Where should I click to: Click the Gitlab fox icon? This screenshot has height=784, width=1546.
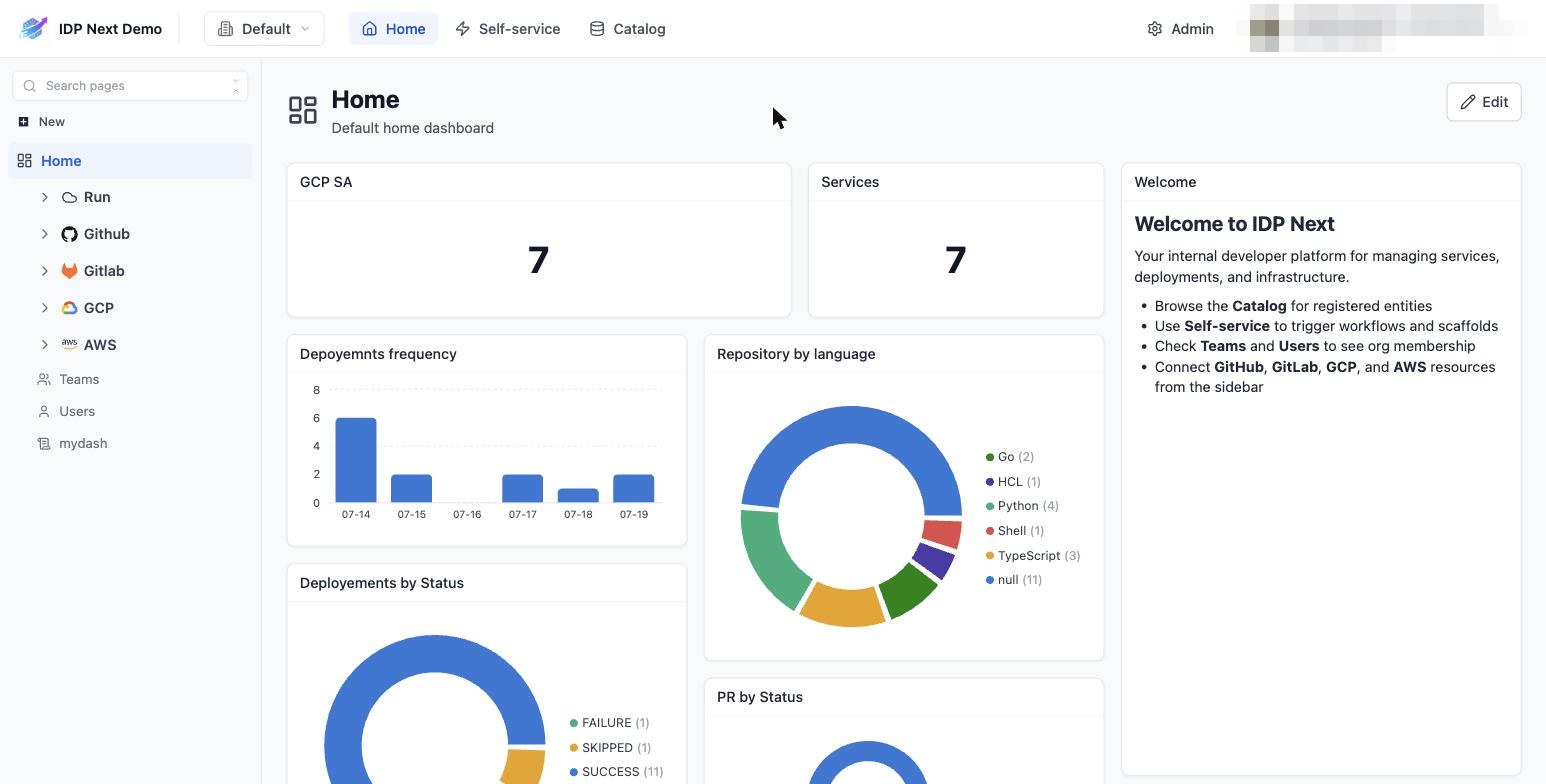pyautogui.click(x=69, y=271)
